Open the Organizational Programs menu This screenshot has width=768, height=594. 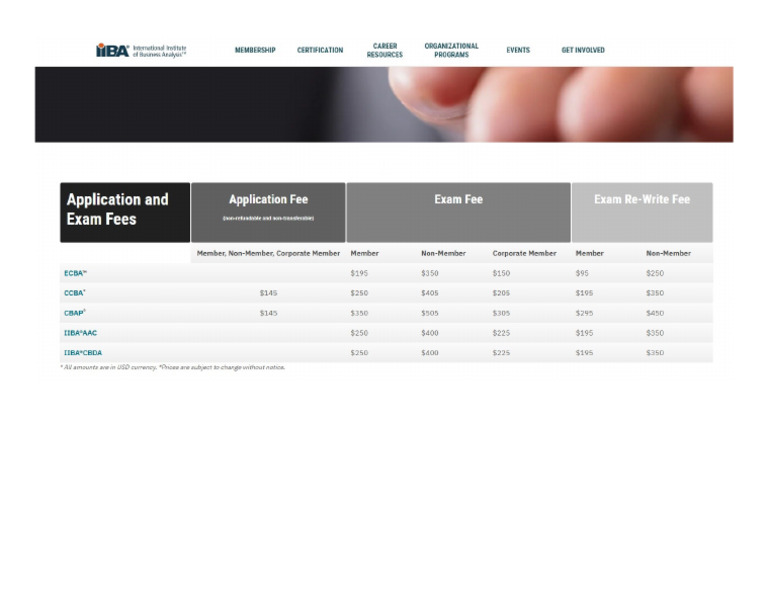451,50
